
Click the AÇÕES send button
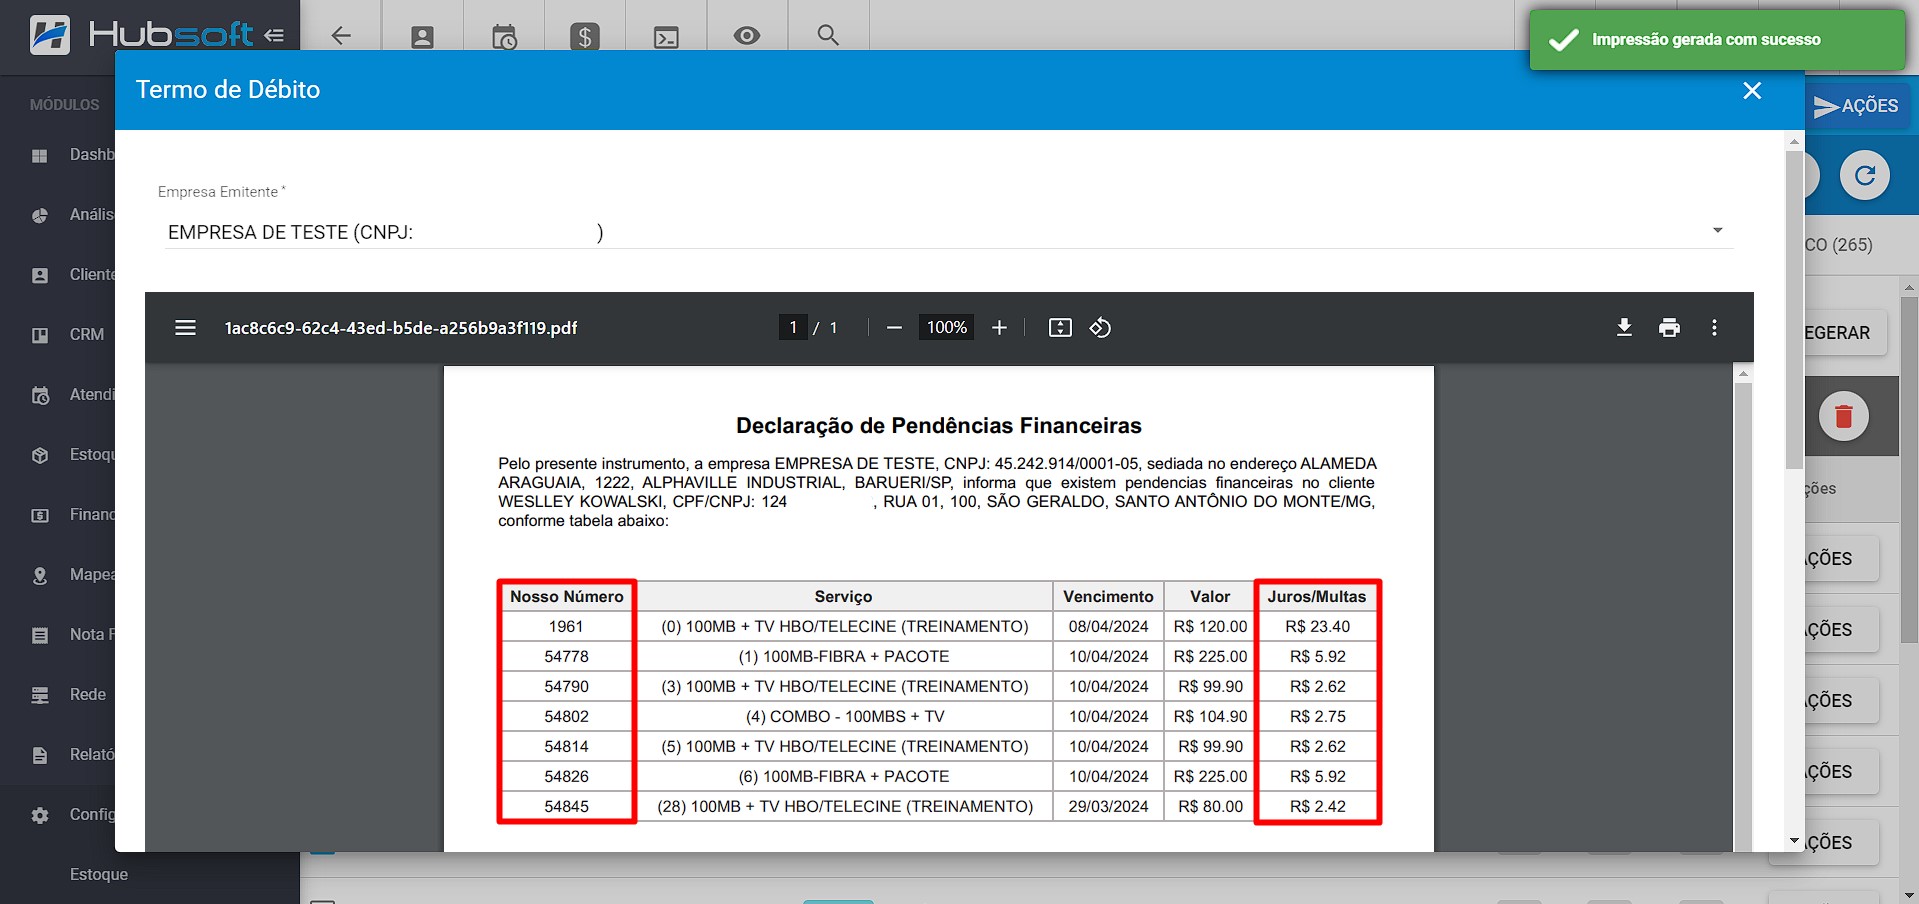pyautogui.click(x=1856, y=106)
